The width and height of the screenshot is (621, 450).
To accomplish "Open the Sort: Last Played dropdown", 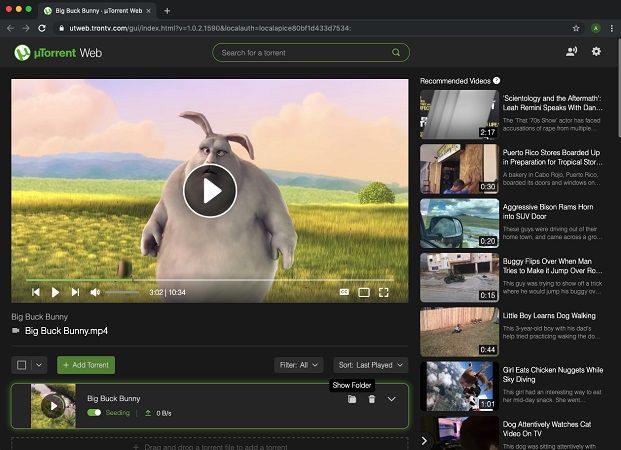I will coord(371,365).
